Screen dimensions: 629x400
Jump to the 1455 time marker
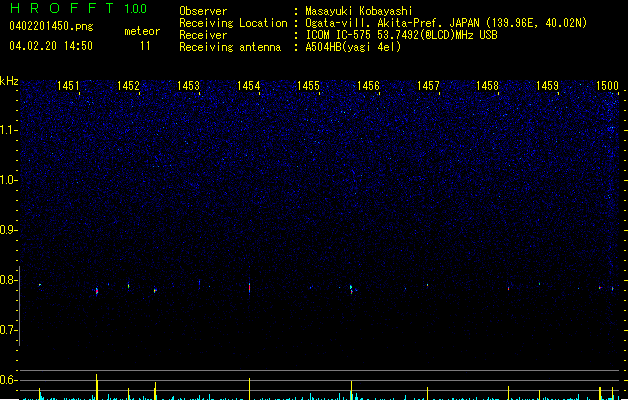click(308, 87)
